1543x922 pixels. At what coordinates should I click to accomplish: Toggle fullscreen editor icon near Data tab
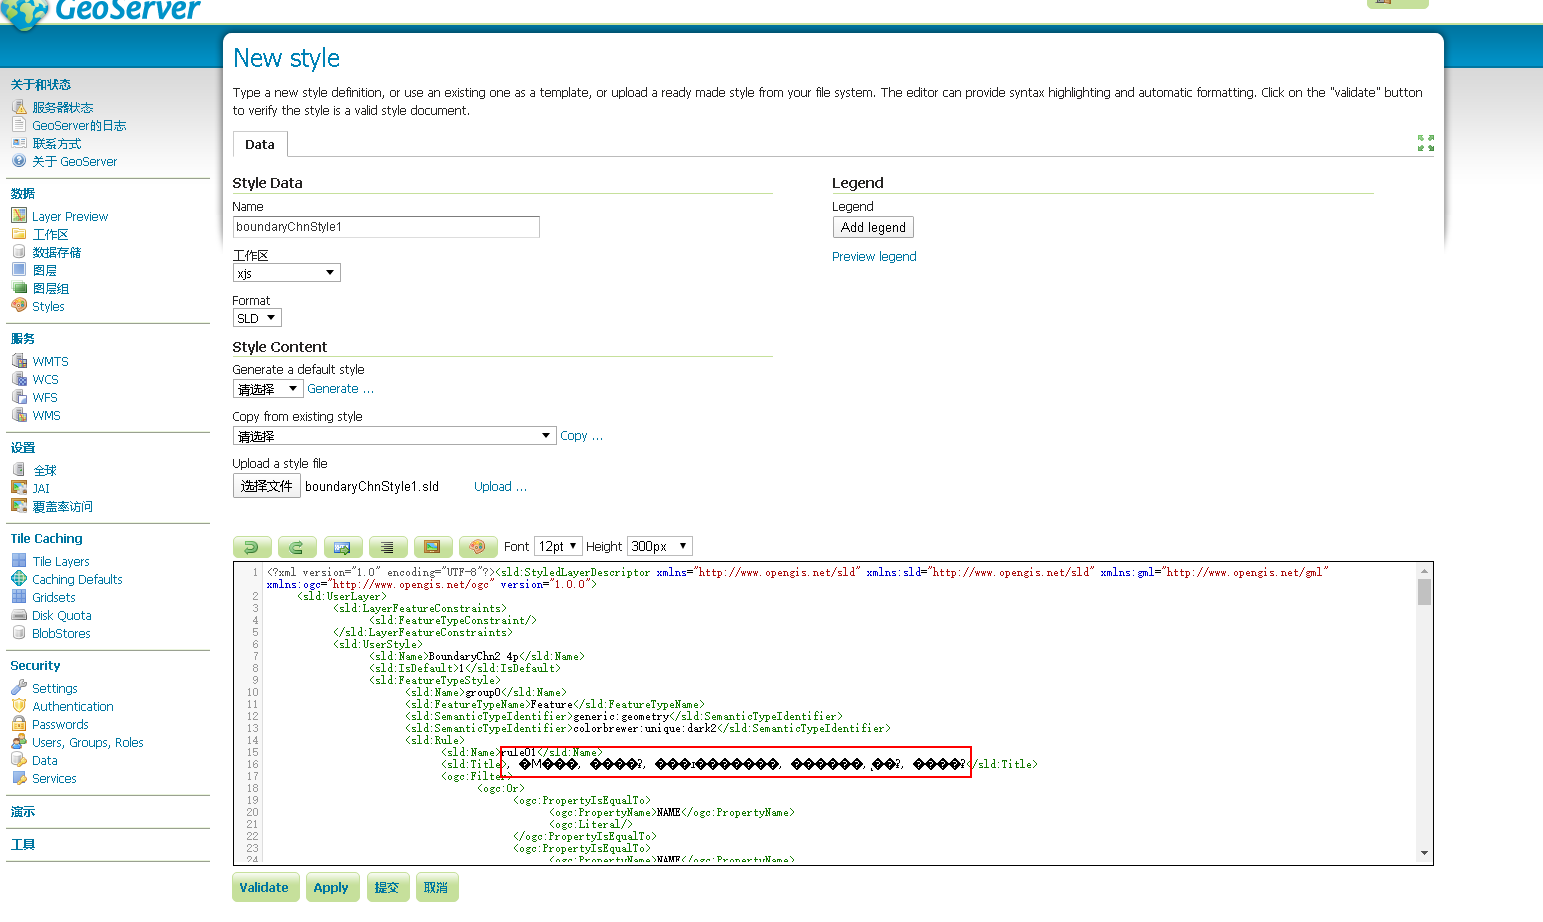pyautogui.click(x=1426, y=143)
